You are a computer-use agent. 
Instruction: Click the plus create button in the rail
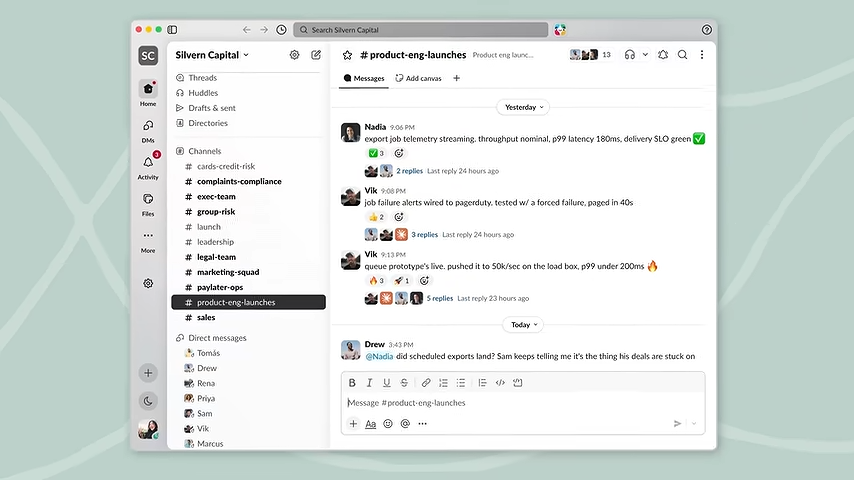148,373
